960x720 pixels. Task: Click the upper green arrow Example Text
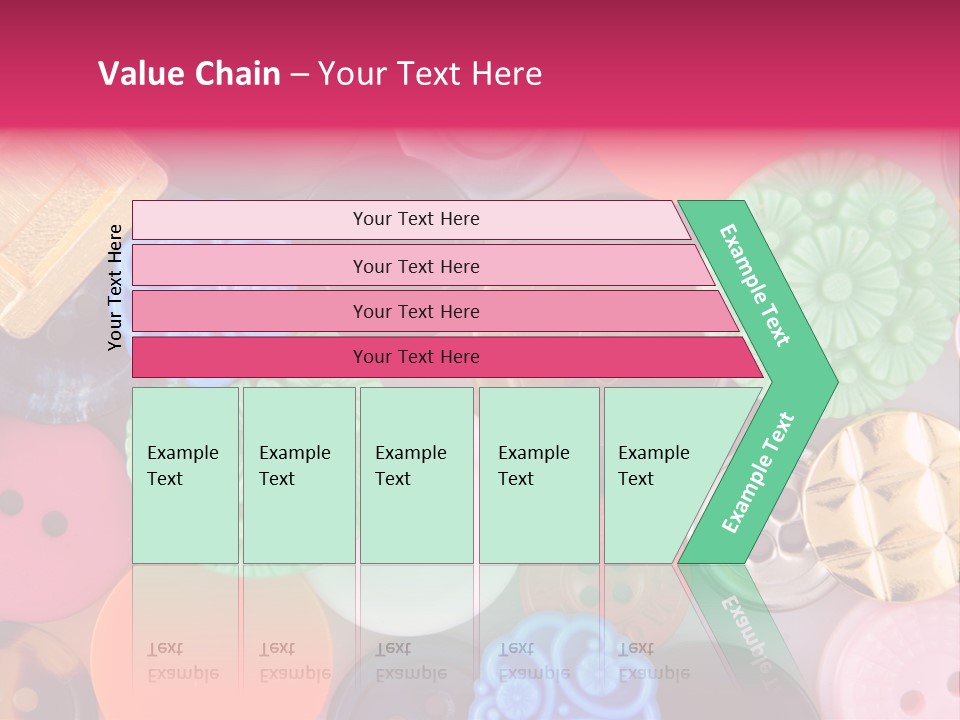pyautogui.click(x=755, y=285)
